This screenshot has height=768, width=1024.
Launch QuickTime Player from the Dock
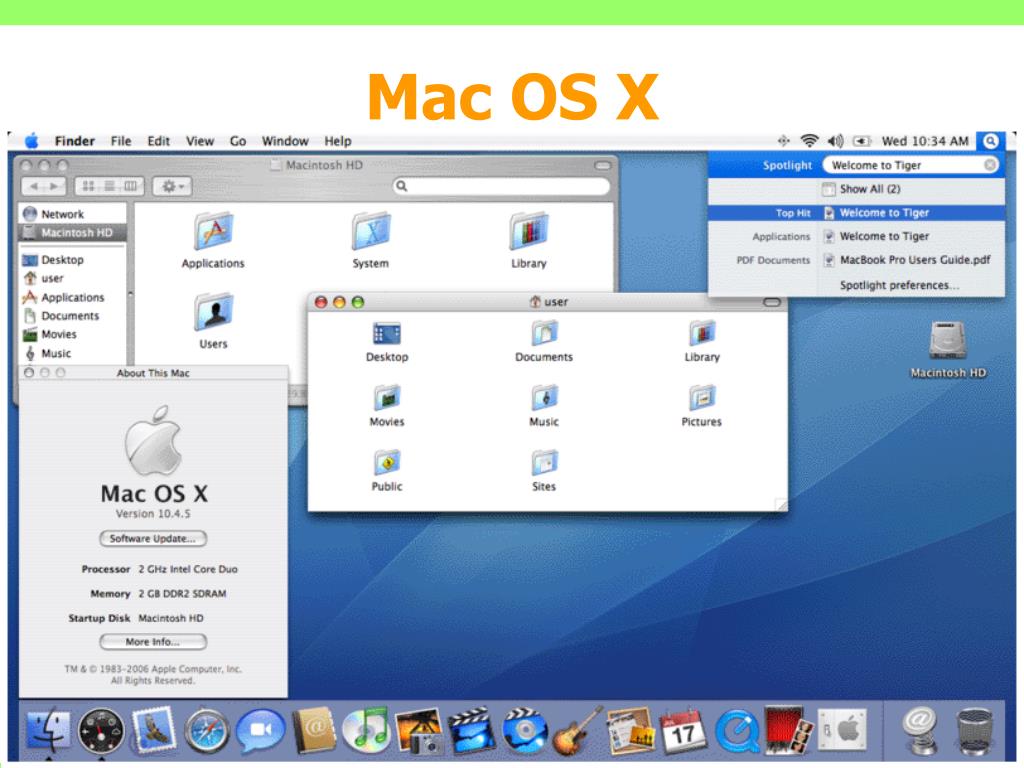(736, 731)
